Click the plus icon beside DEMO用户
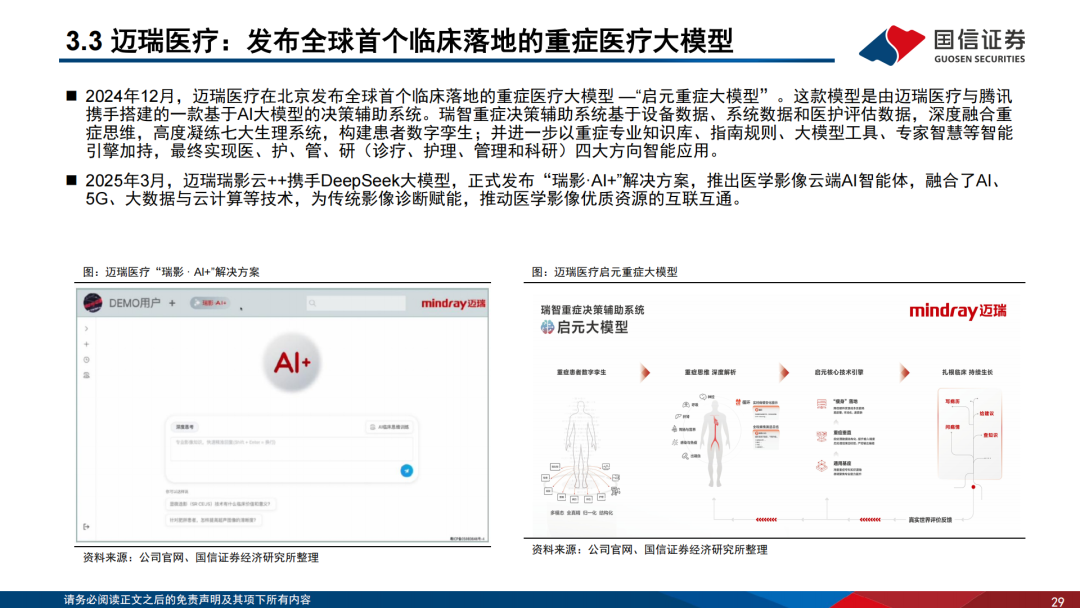This screenshot has width=1080, height=608. click(172, 303)
